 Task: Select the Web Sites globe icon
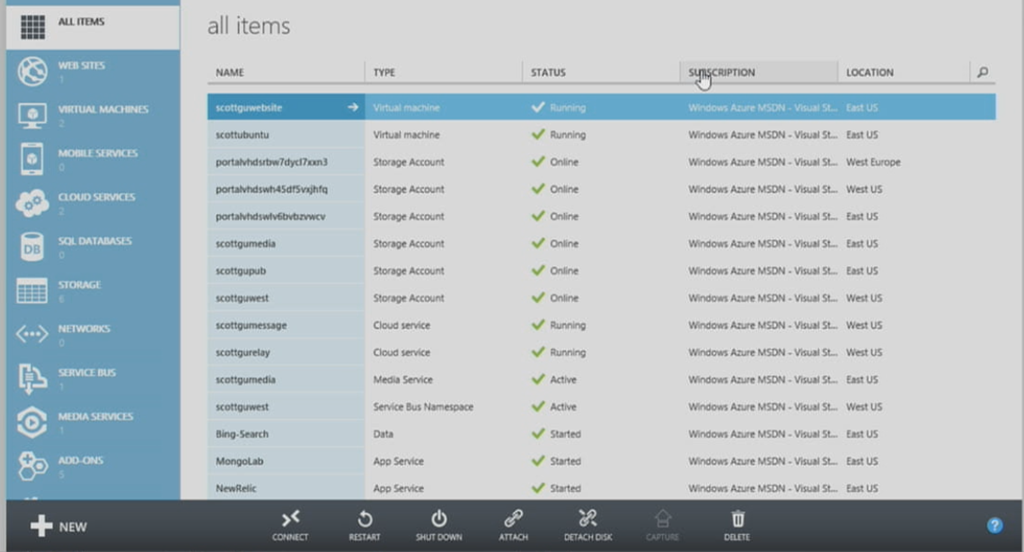(x=33, y=71)
